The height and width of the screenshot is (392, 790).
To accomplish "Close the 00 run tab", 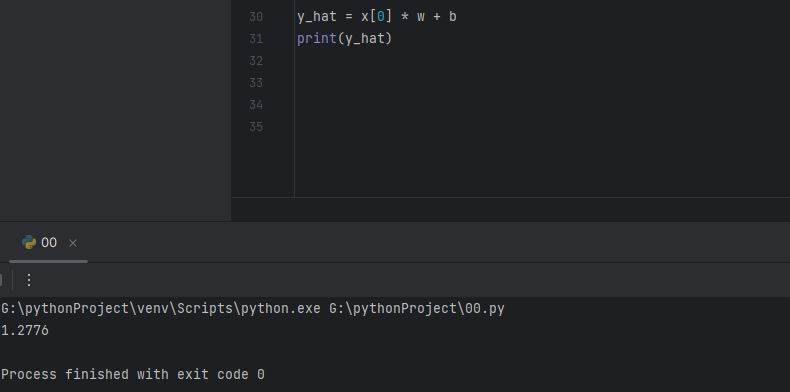I will 73,243.
